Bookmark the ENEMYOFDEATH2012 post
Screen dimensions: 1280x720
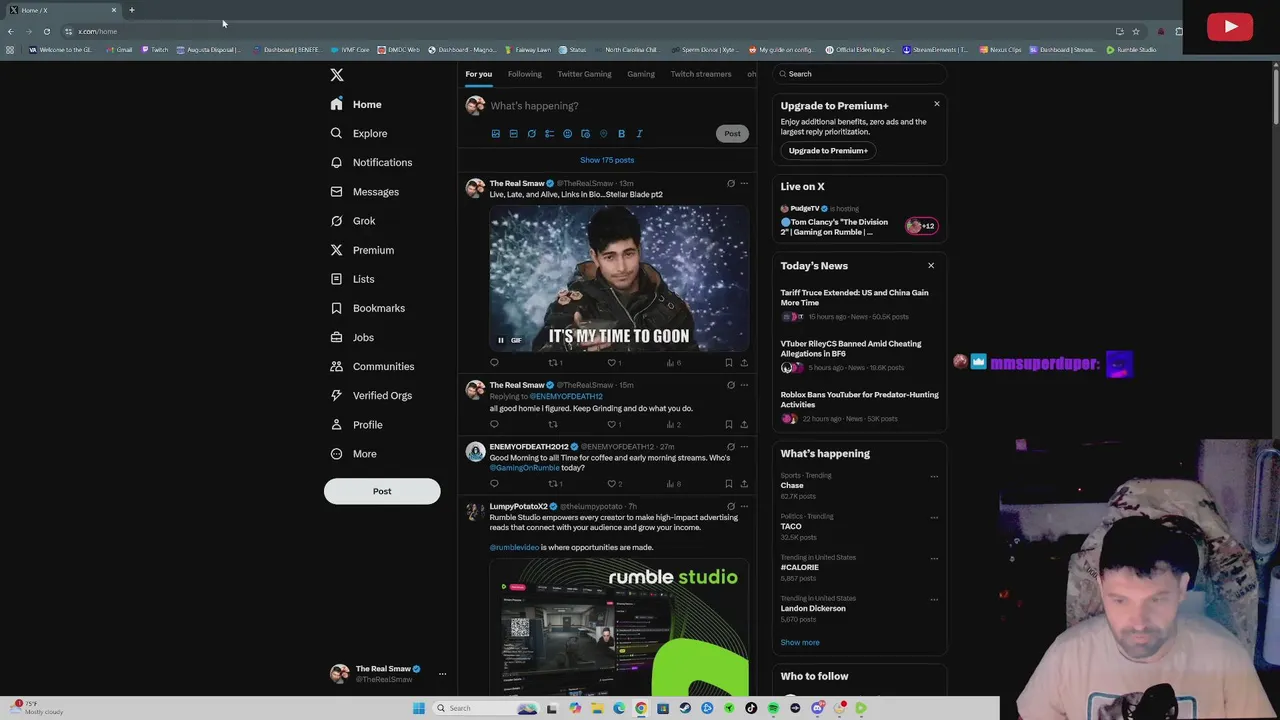point(729,484)
